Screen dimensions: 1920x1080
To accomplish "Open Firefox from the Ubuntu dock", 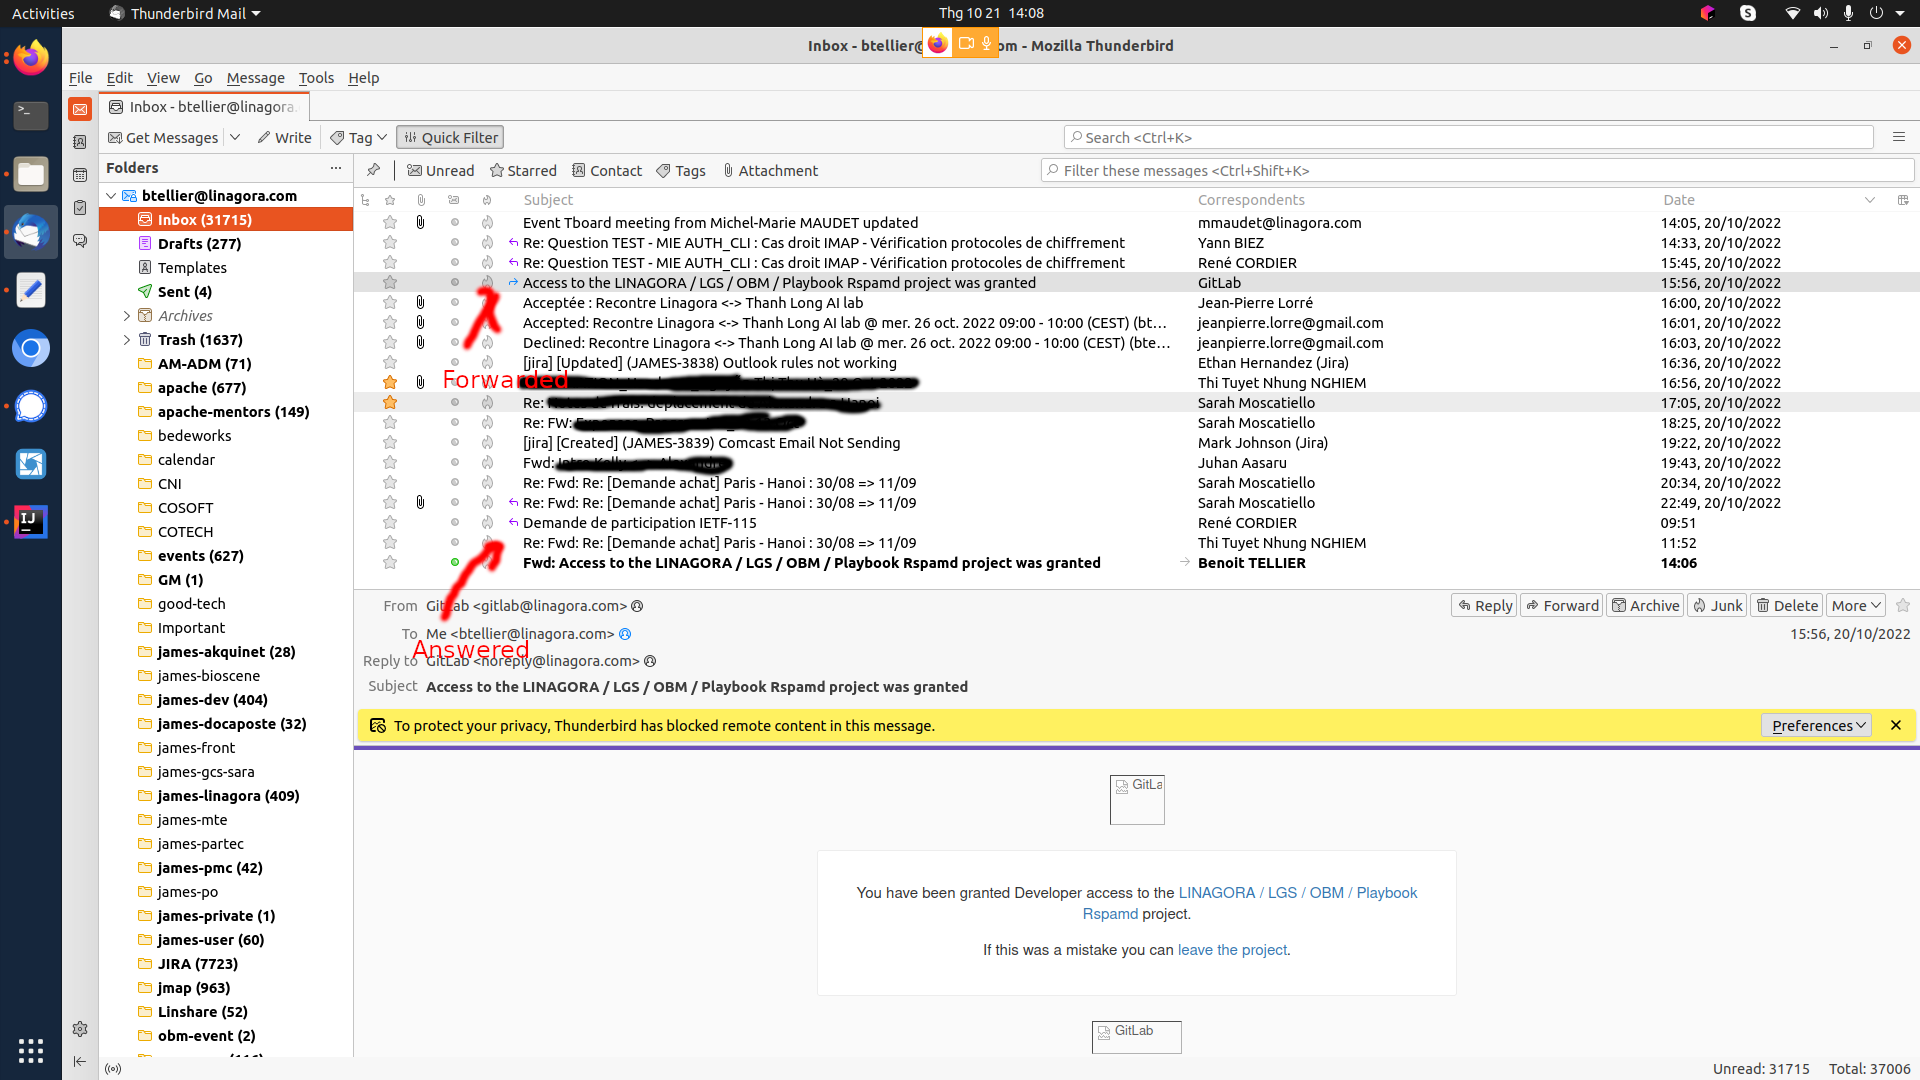I will coord(31,58).
